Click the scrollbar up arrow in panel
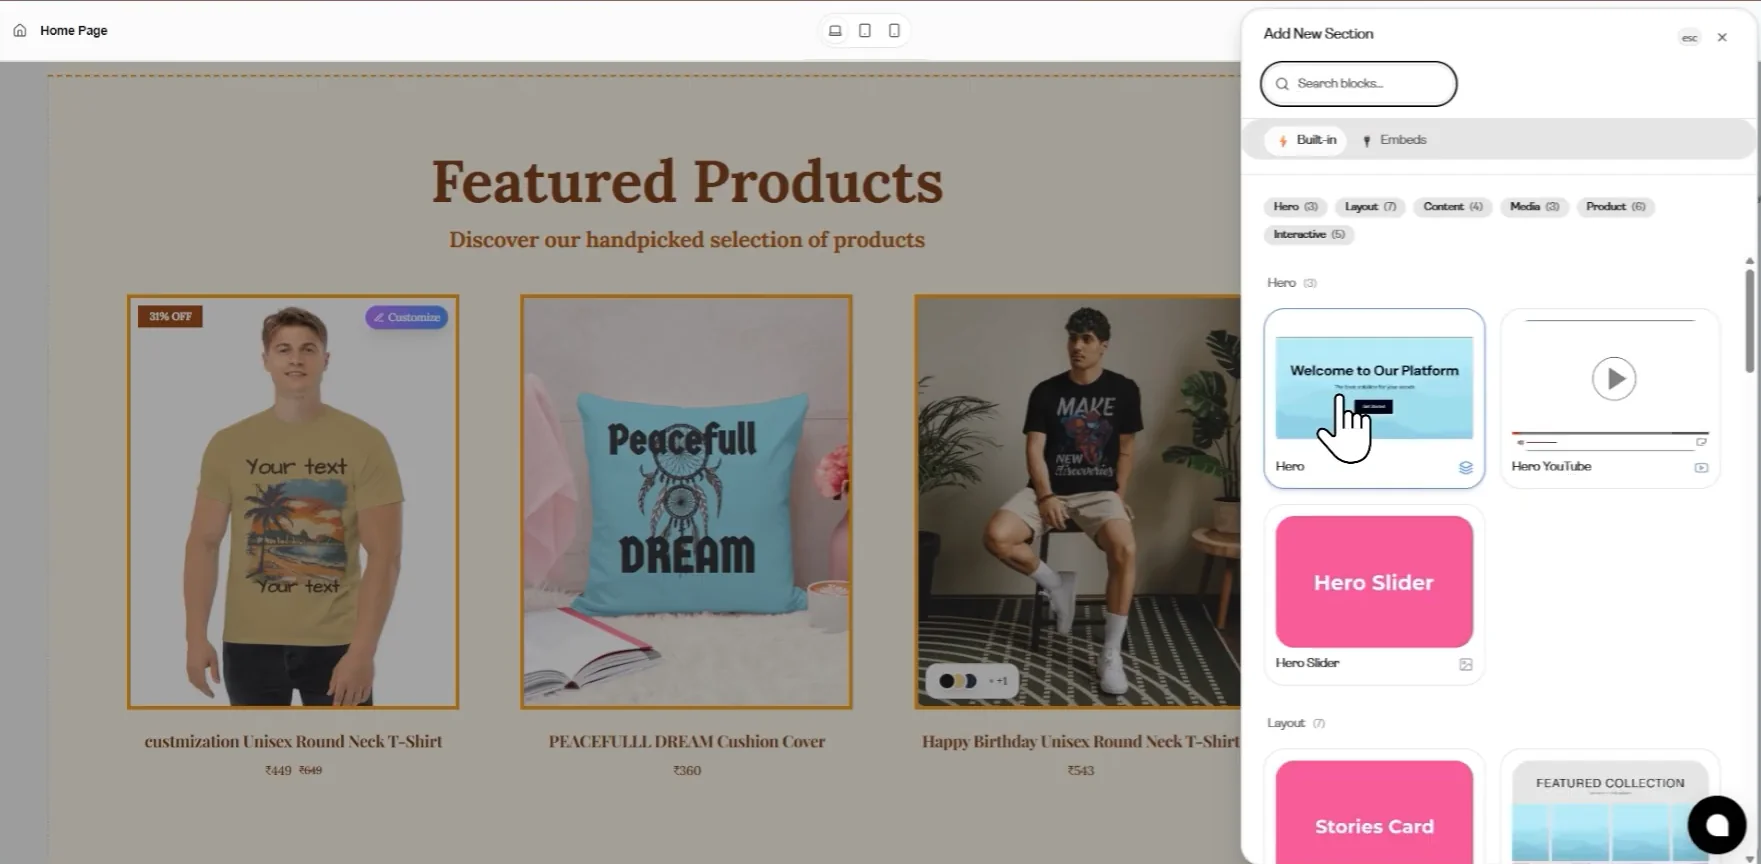Viewport: 1761px width, 864px height. coord(1749,261)
